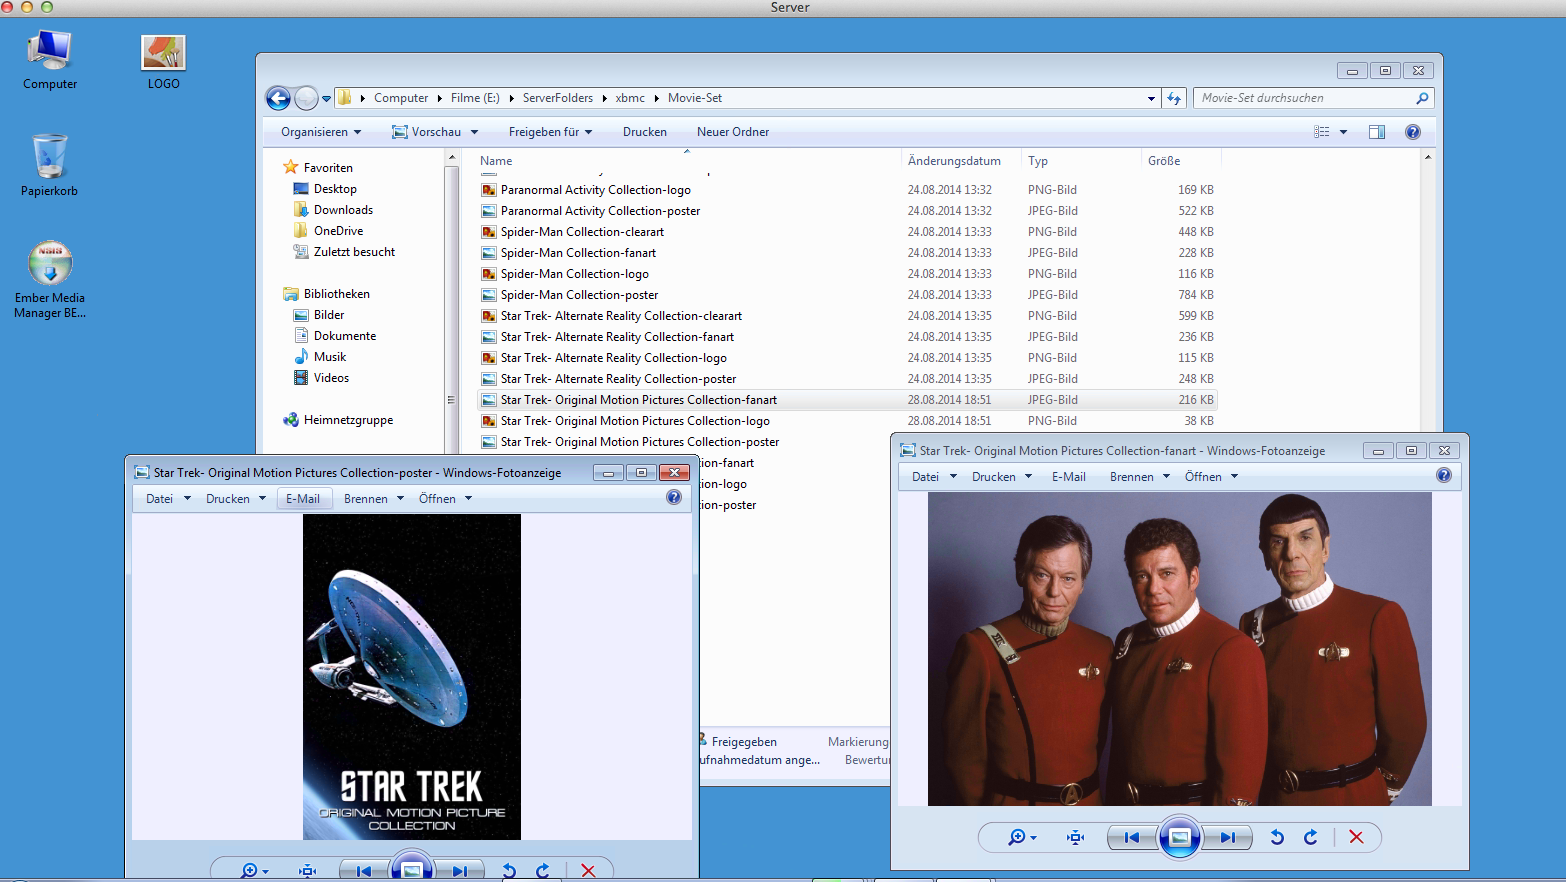Screen dimensions: 1566x882
Task: Open Brennen menu in poster viewer
Action: click(374, 499)
